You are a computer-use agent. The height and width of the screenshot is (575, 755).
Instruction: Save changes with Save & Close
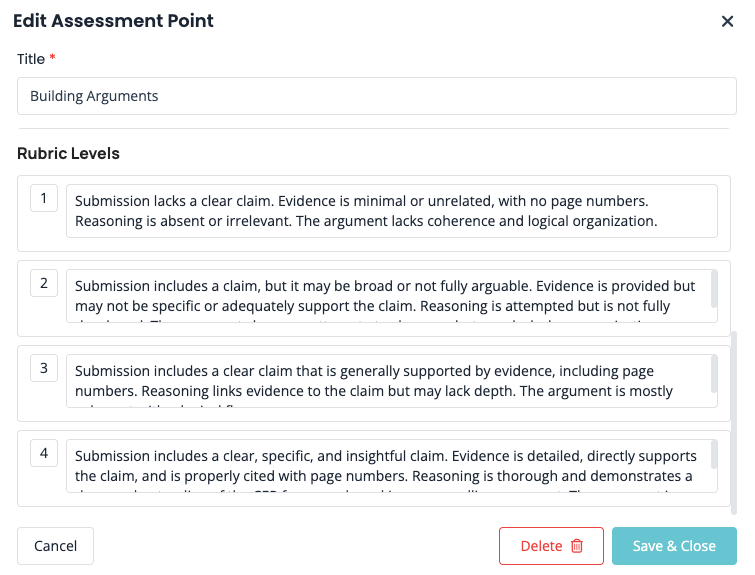(674, 546)
